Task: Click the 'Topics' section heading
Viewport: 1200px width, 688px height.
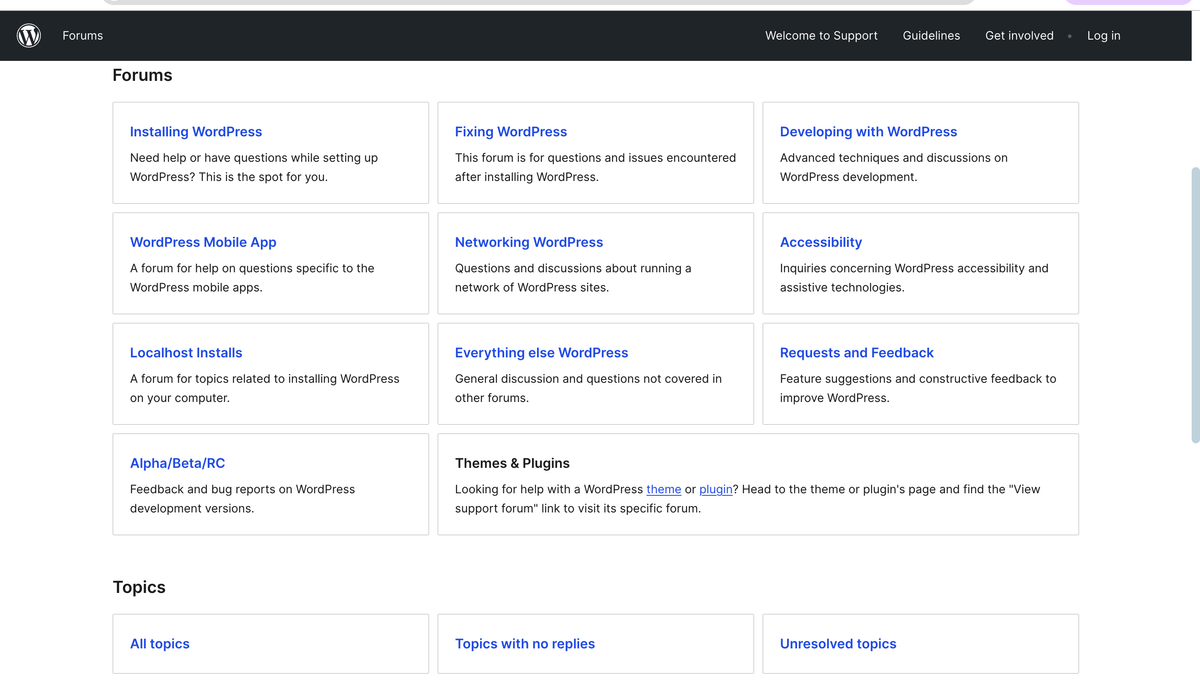Action: [139, 587]
